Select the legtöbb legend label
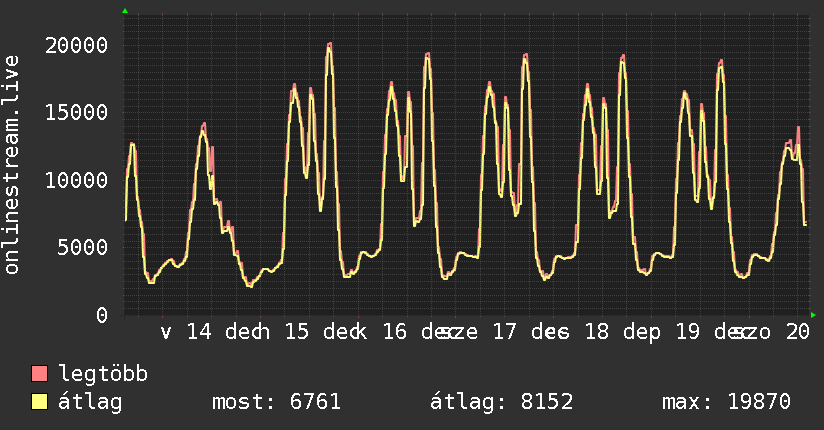 click(x=103, y=374)
